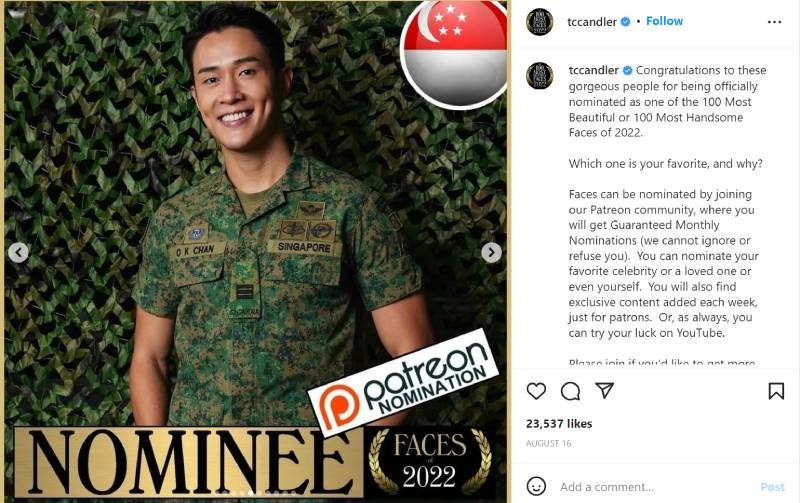Open the emoji picker smiley icon
The width and height of the screenshot is (800, 503).
coord(536,486)
